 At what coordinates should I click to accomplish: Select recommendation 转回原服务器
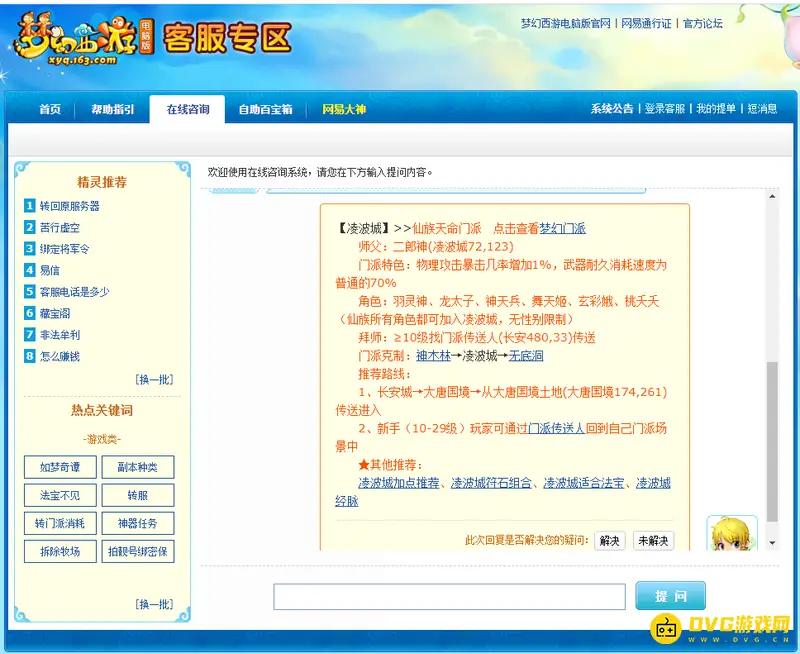pos(69,206)
